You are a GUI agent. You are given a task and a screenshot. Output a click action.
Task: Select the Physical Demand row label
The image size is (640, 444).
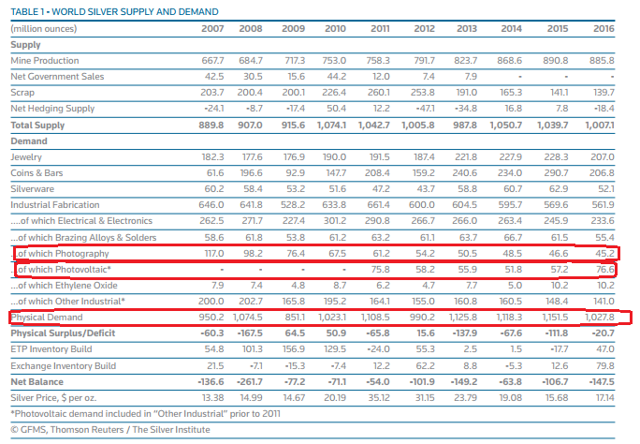tap(51, 318)
